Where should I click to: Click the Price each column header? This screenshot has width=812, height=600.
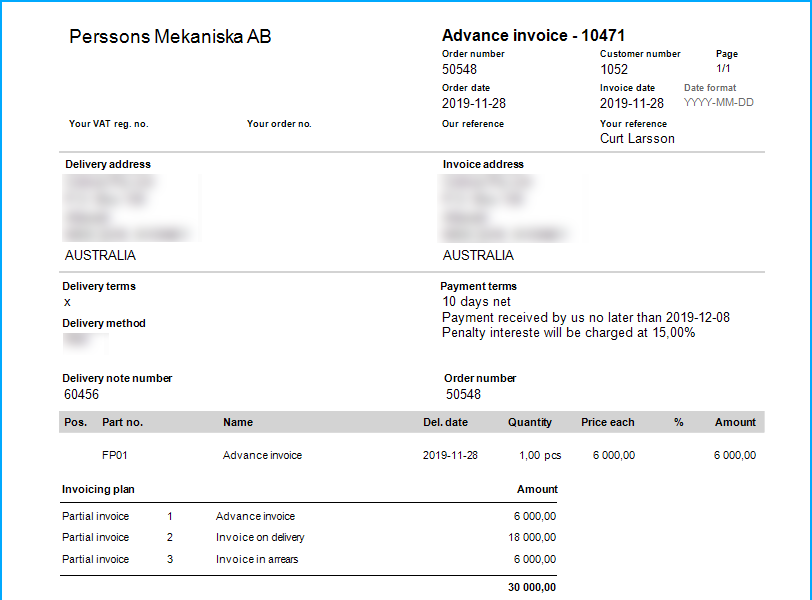point(608,422)
